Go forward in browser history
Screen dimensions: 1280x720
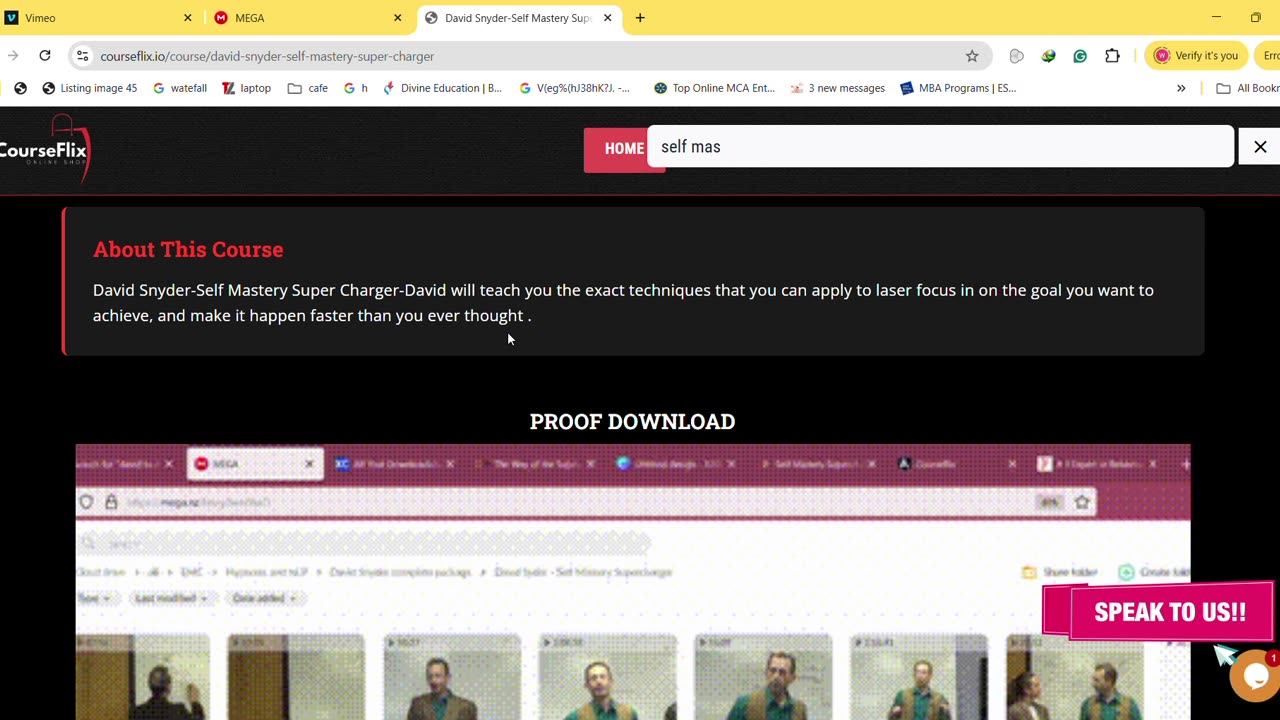coord(13,56)
